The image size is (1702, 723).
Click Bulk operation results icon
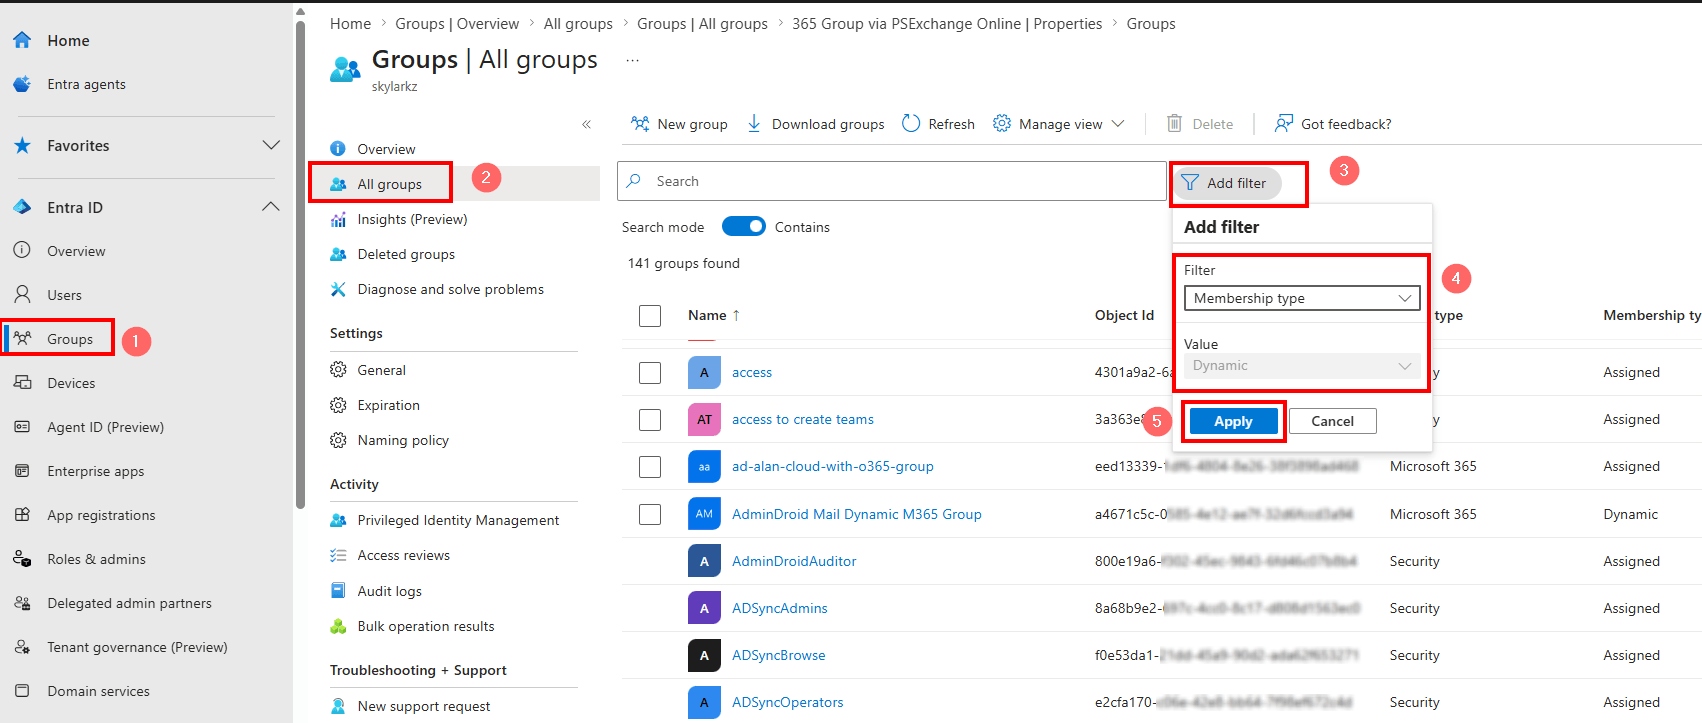[338, 627]
